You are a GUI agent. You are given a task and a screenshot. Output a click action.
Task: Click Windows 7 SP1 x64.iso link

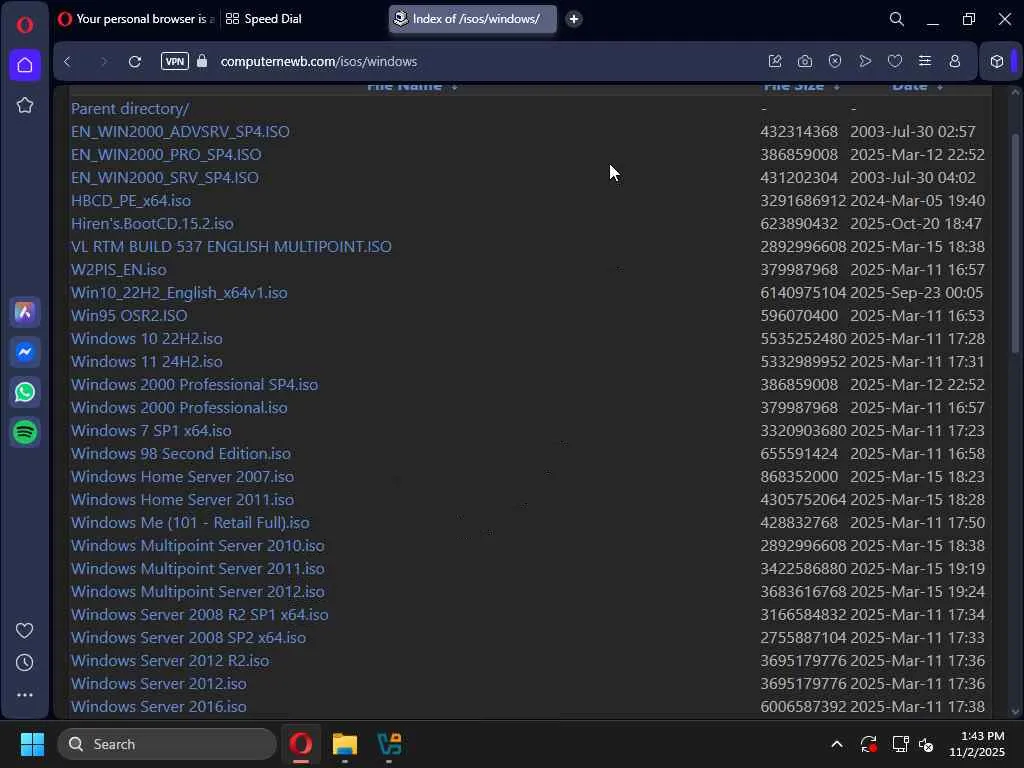(151, 430)
